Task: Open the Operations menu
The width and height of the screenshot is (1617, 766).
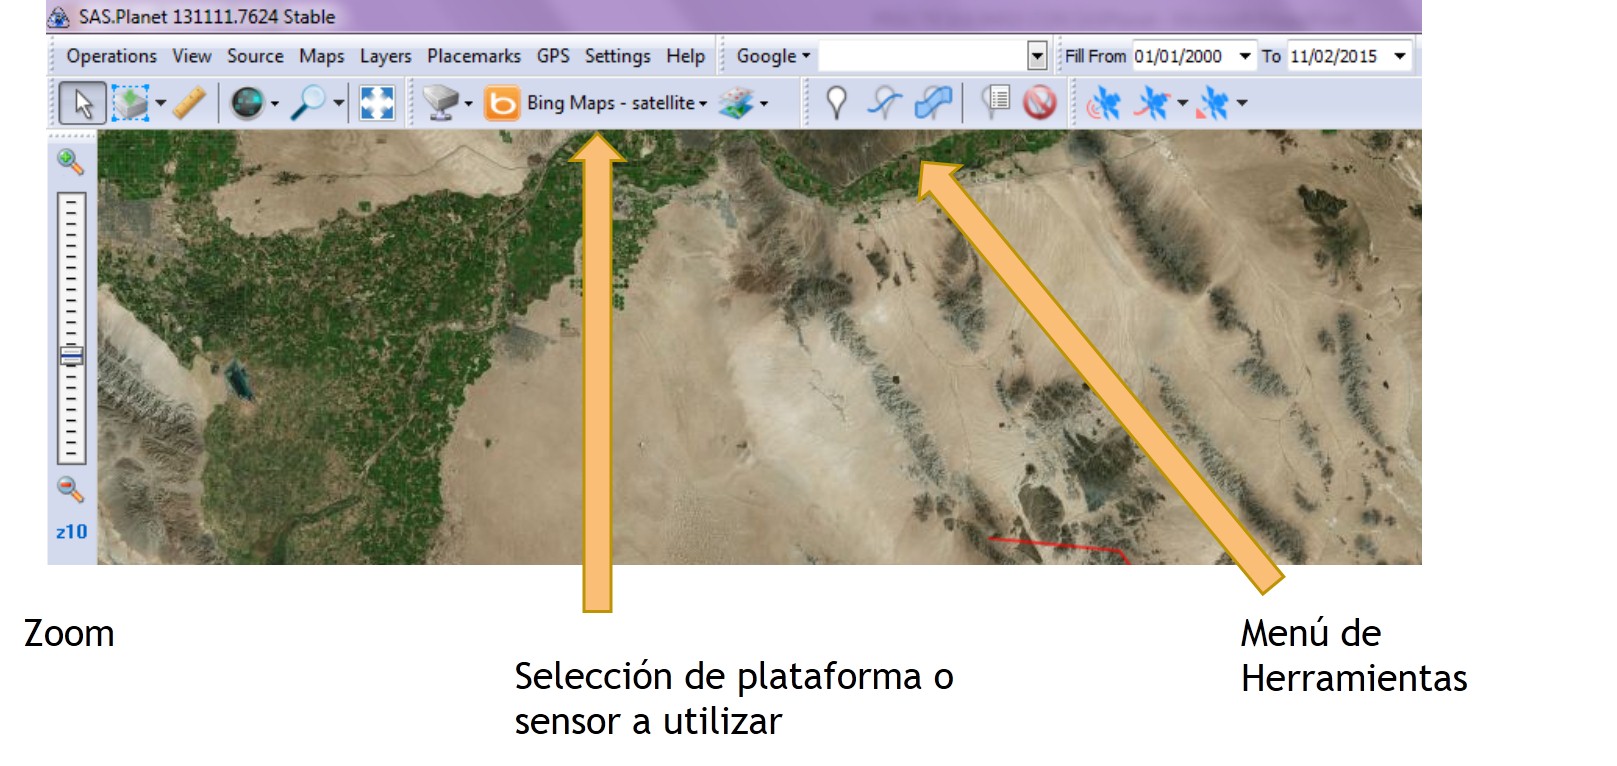Action: tap(111, 57)
